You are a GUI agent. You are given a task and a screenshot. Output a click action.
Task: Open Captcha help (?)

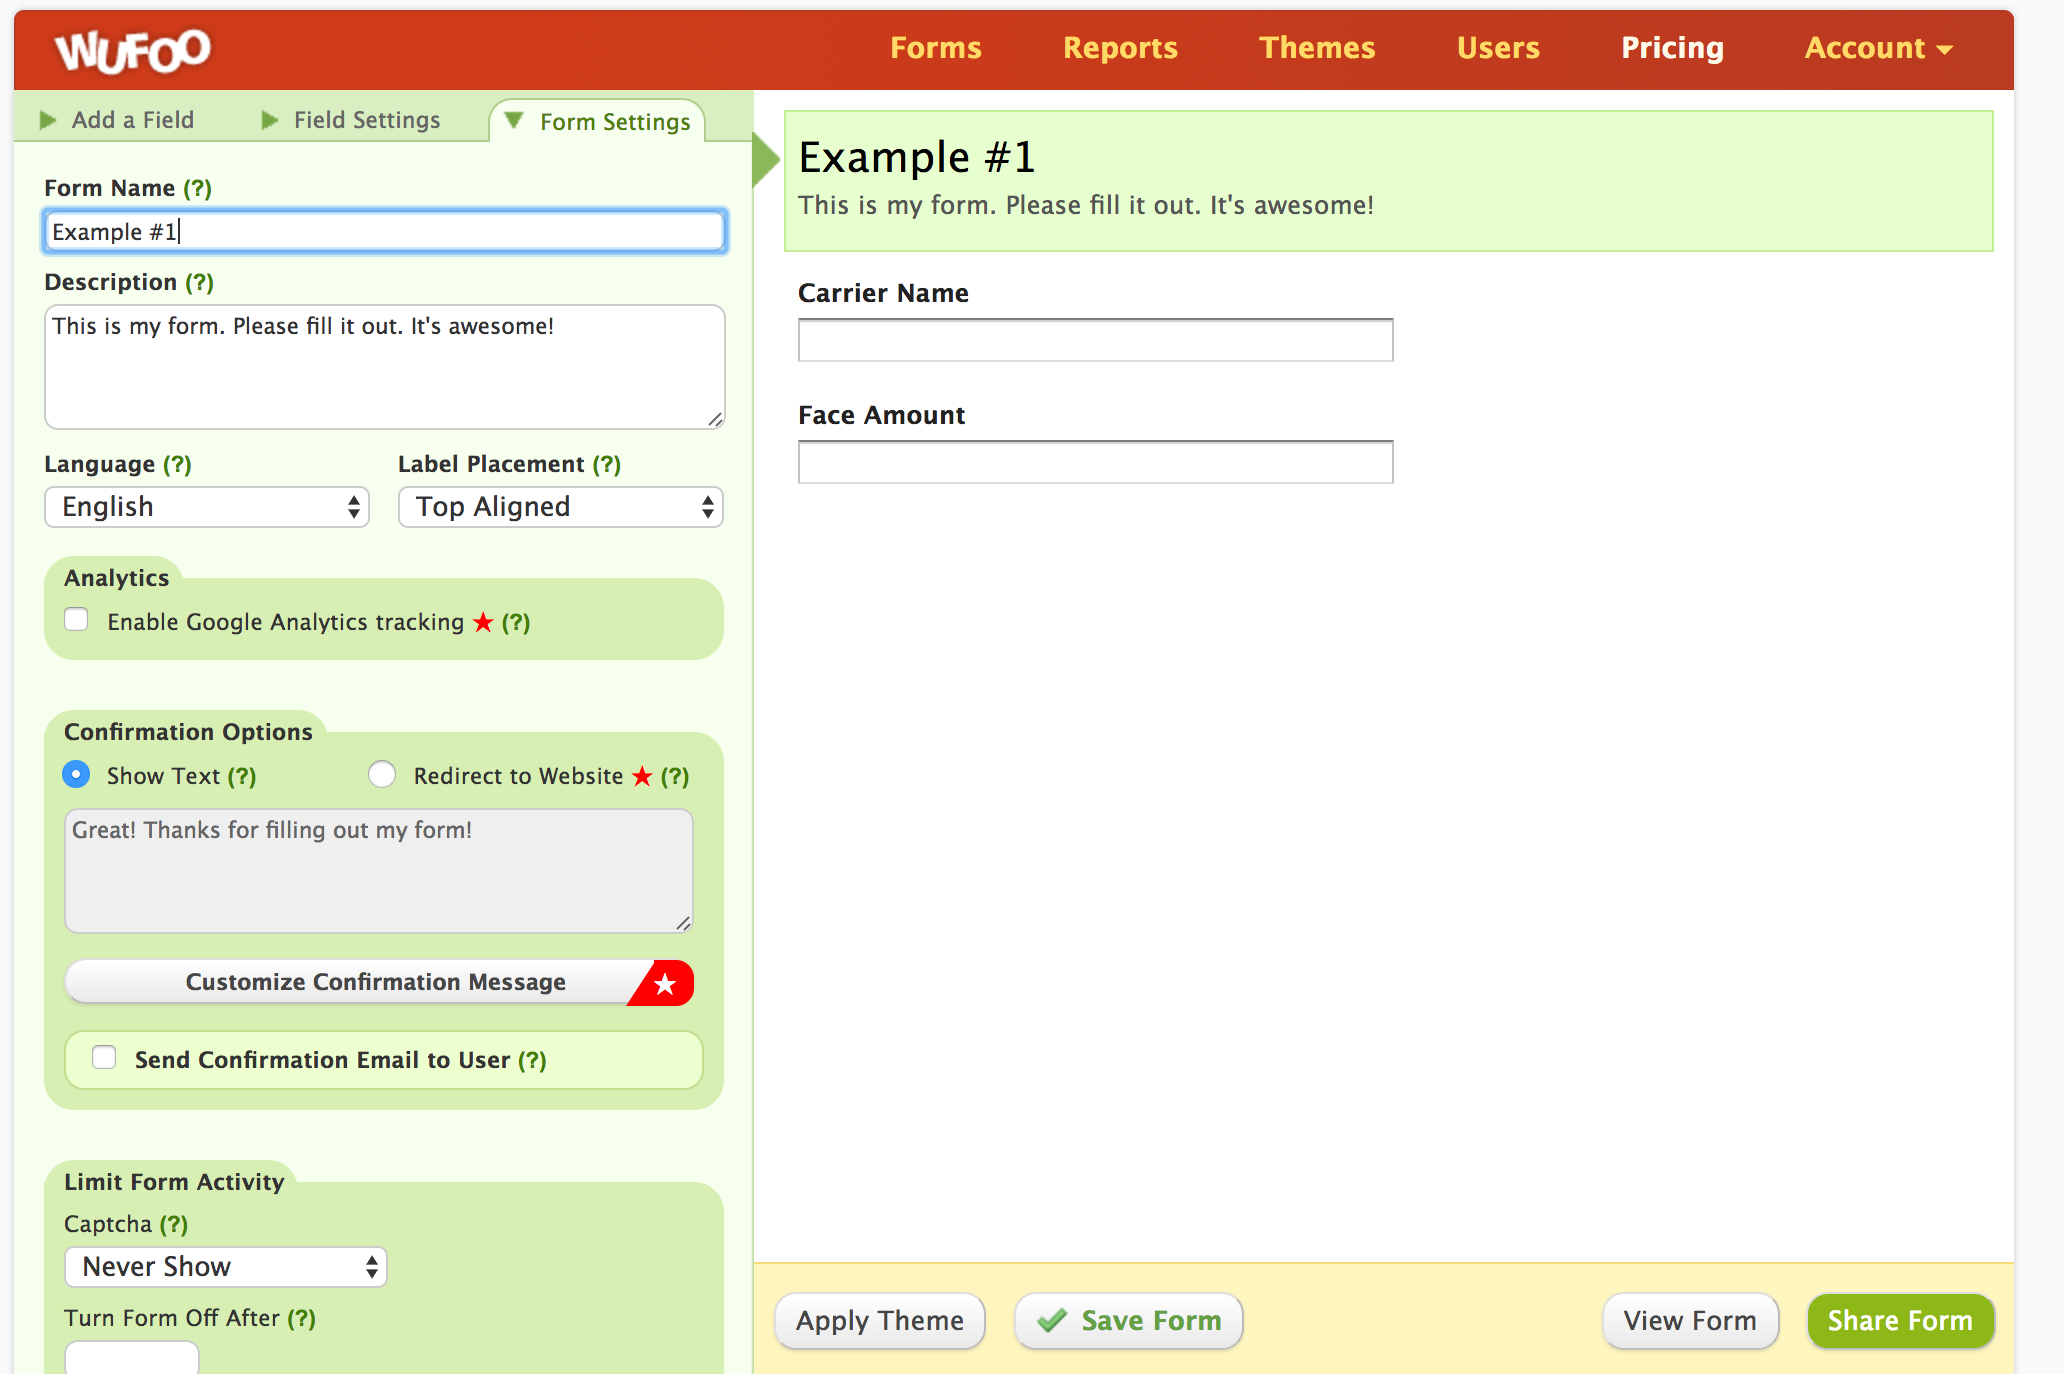174,1224
